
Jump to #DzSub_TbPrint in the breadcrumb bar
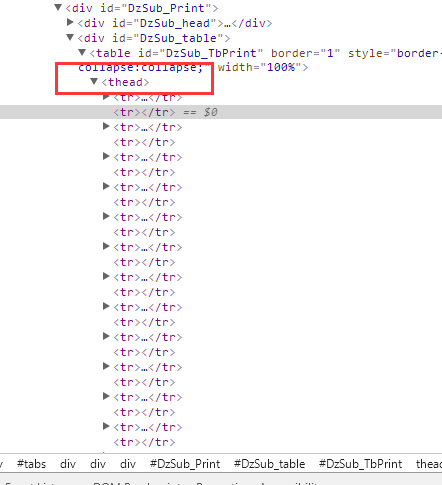click(360, 464)
